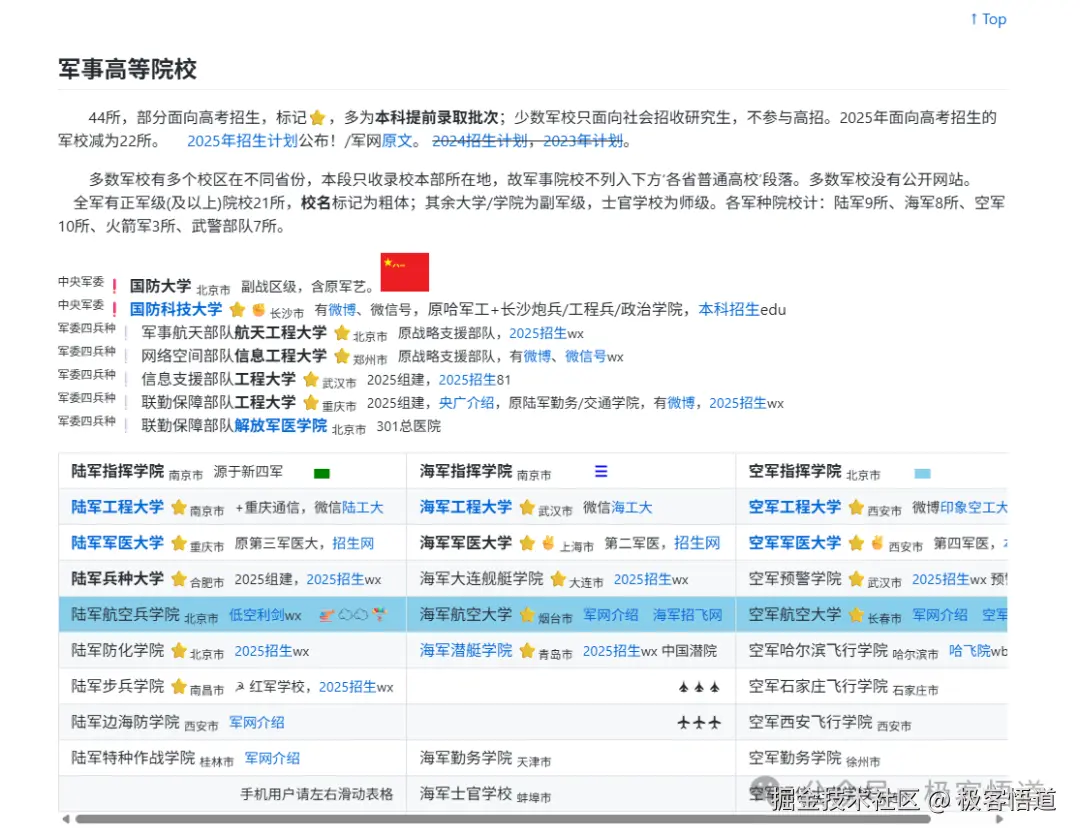Open 2025招生 link in 航天工程大学 row

538,333
